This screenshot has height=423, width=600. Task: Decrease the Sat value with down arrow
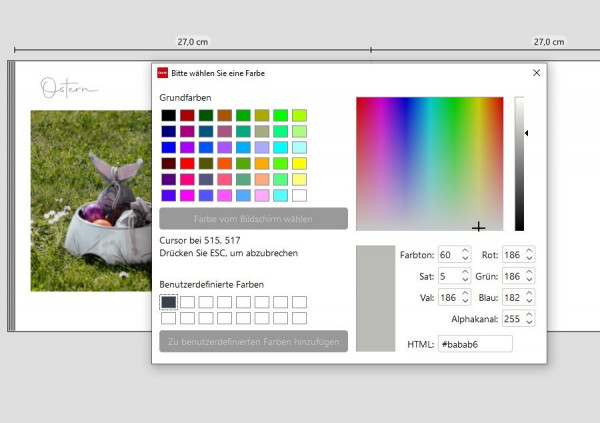pos(465,280)
